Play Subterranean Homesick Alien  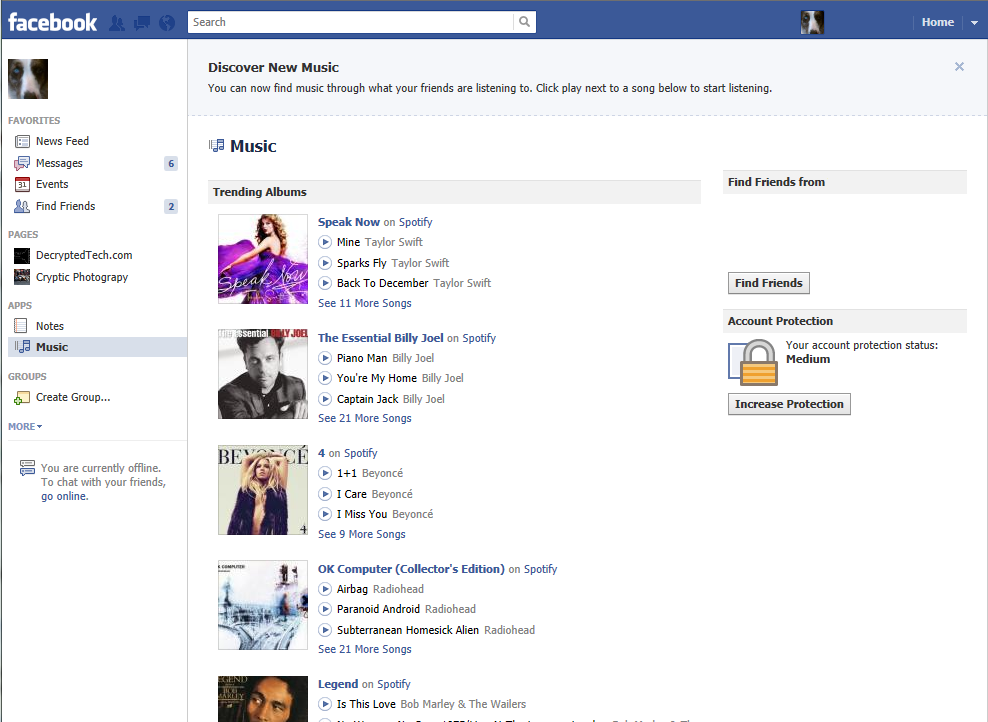coord(325,630)
